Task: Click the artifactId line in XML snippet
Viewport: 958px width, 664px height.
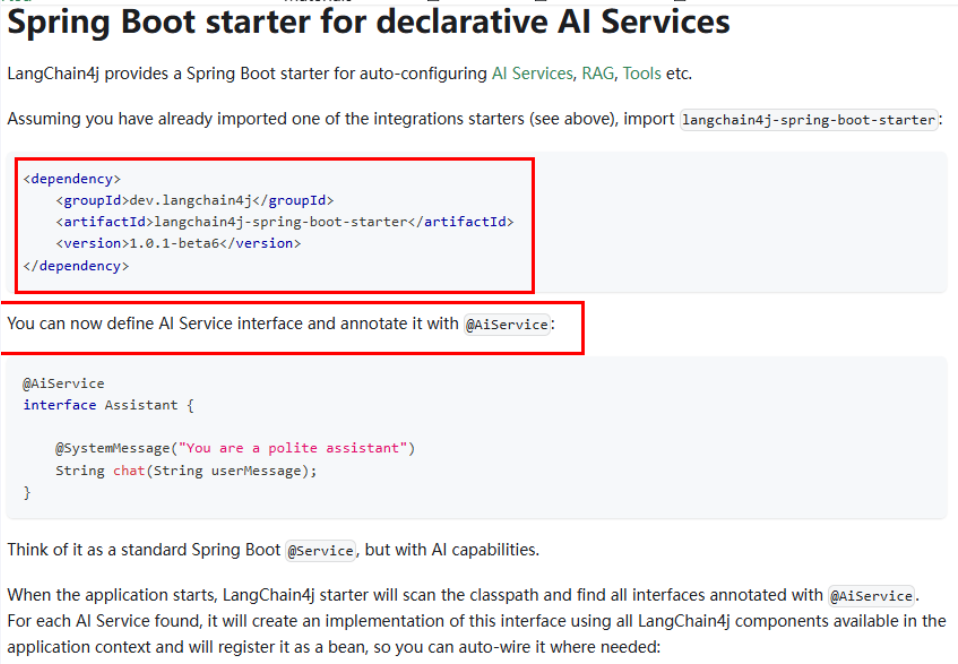Action: point(285,222)
